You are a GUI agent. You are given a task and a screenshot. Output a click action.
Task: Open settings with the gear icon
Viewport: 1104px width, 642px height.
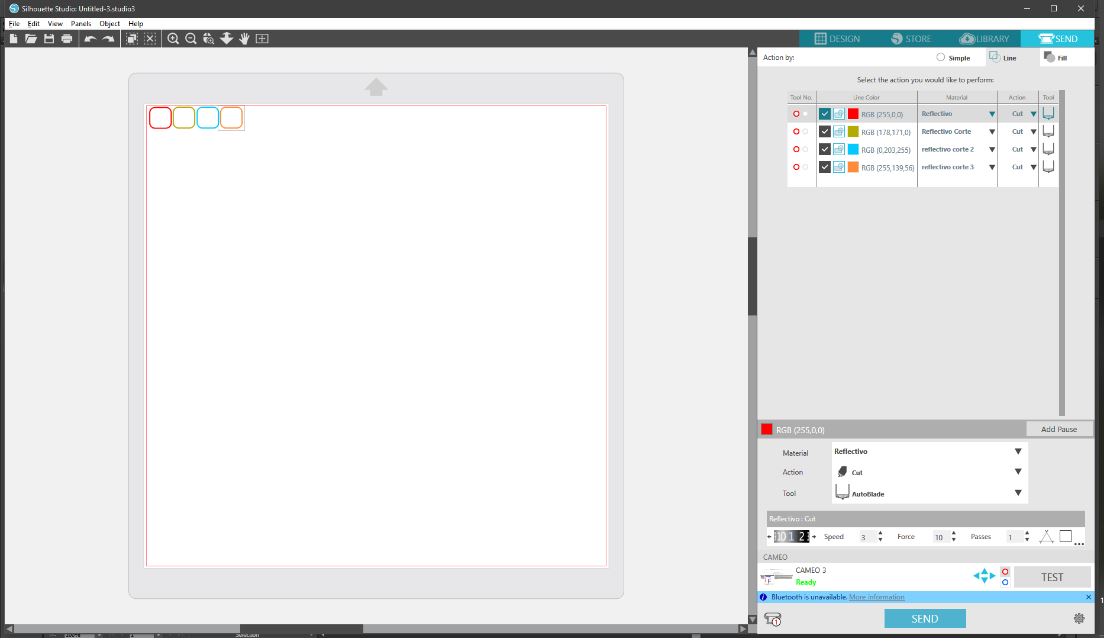pos(1079,619)
